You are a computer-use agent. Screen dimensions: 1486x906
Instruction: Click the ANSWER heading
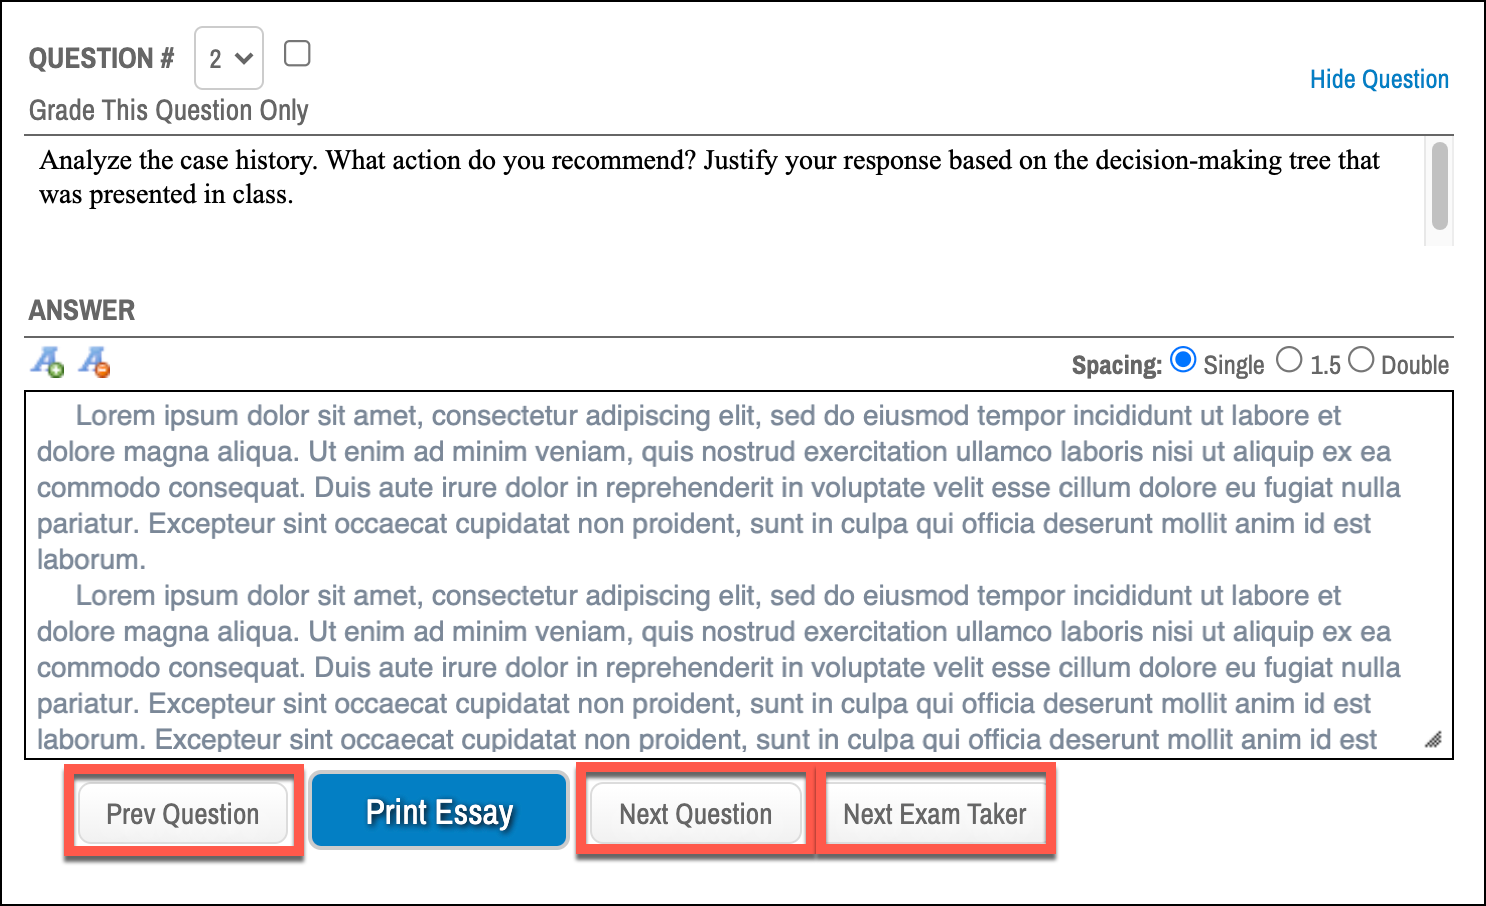[82, 310]
